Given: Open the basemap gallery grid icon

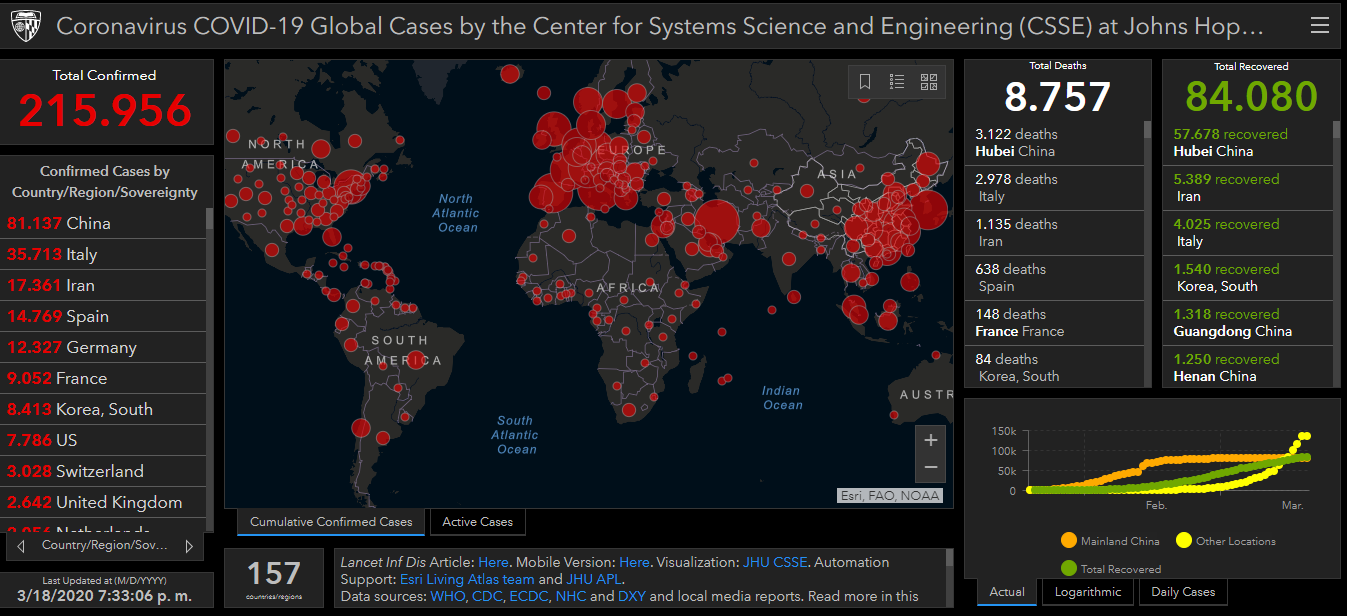Looking at the screenshot, I should [929, 82].
